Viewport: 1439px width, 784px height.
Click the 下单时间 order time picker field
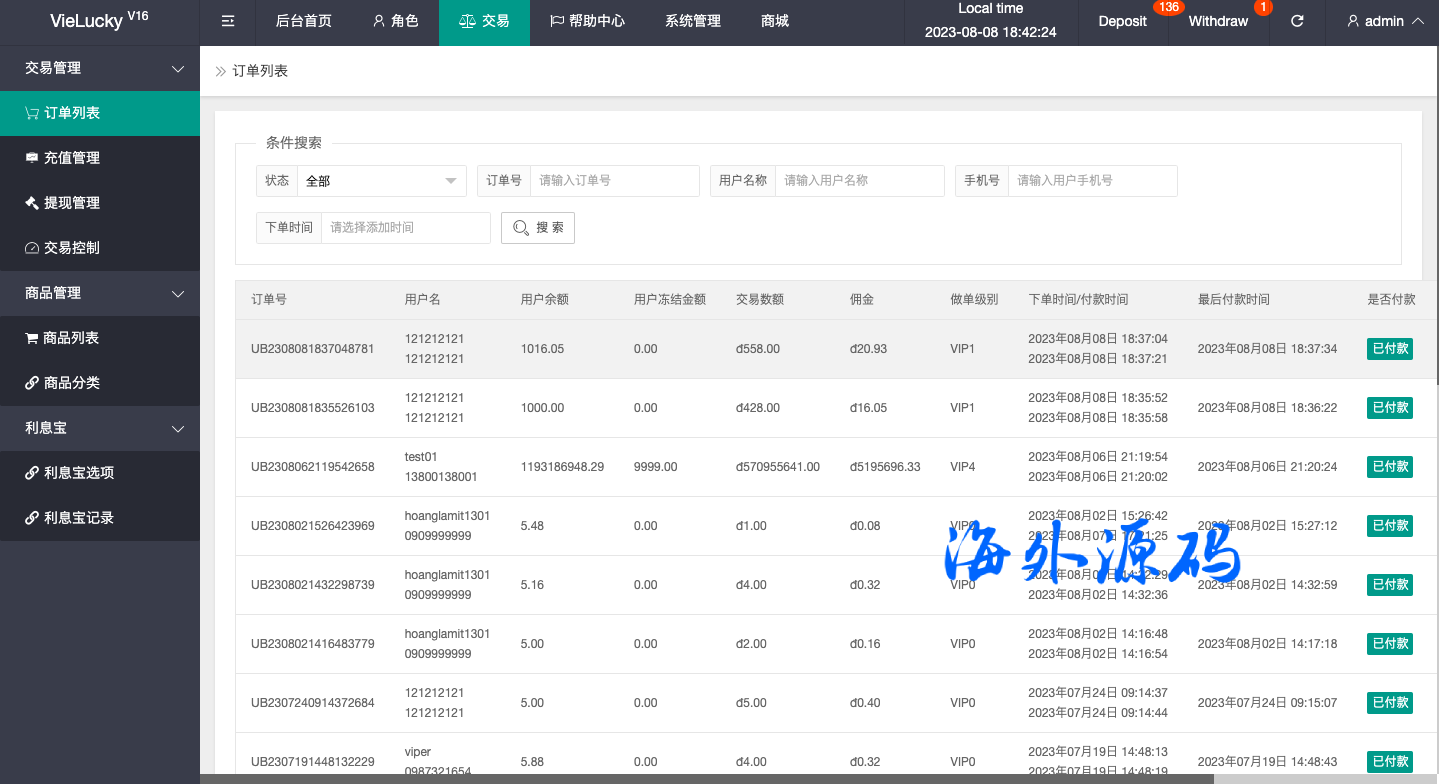coord(405,228)
